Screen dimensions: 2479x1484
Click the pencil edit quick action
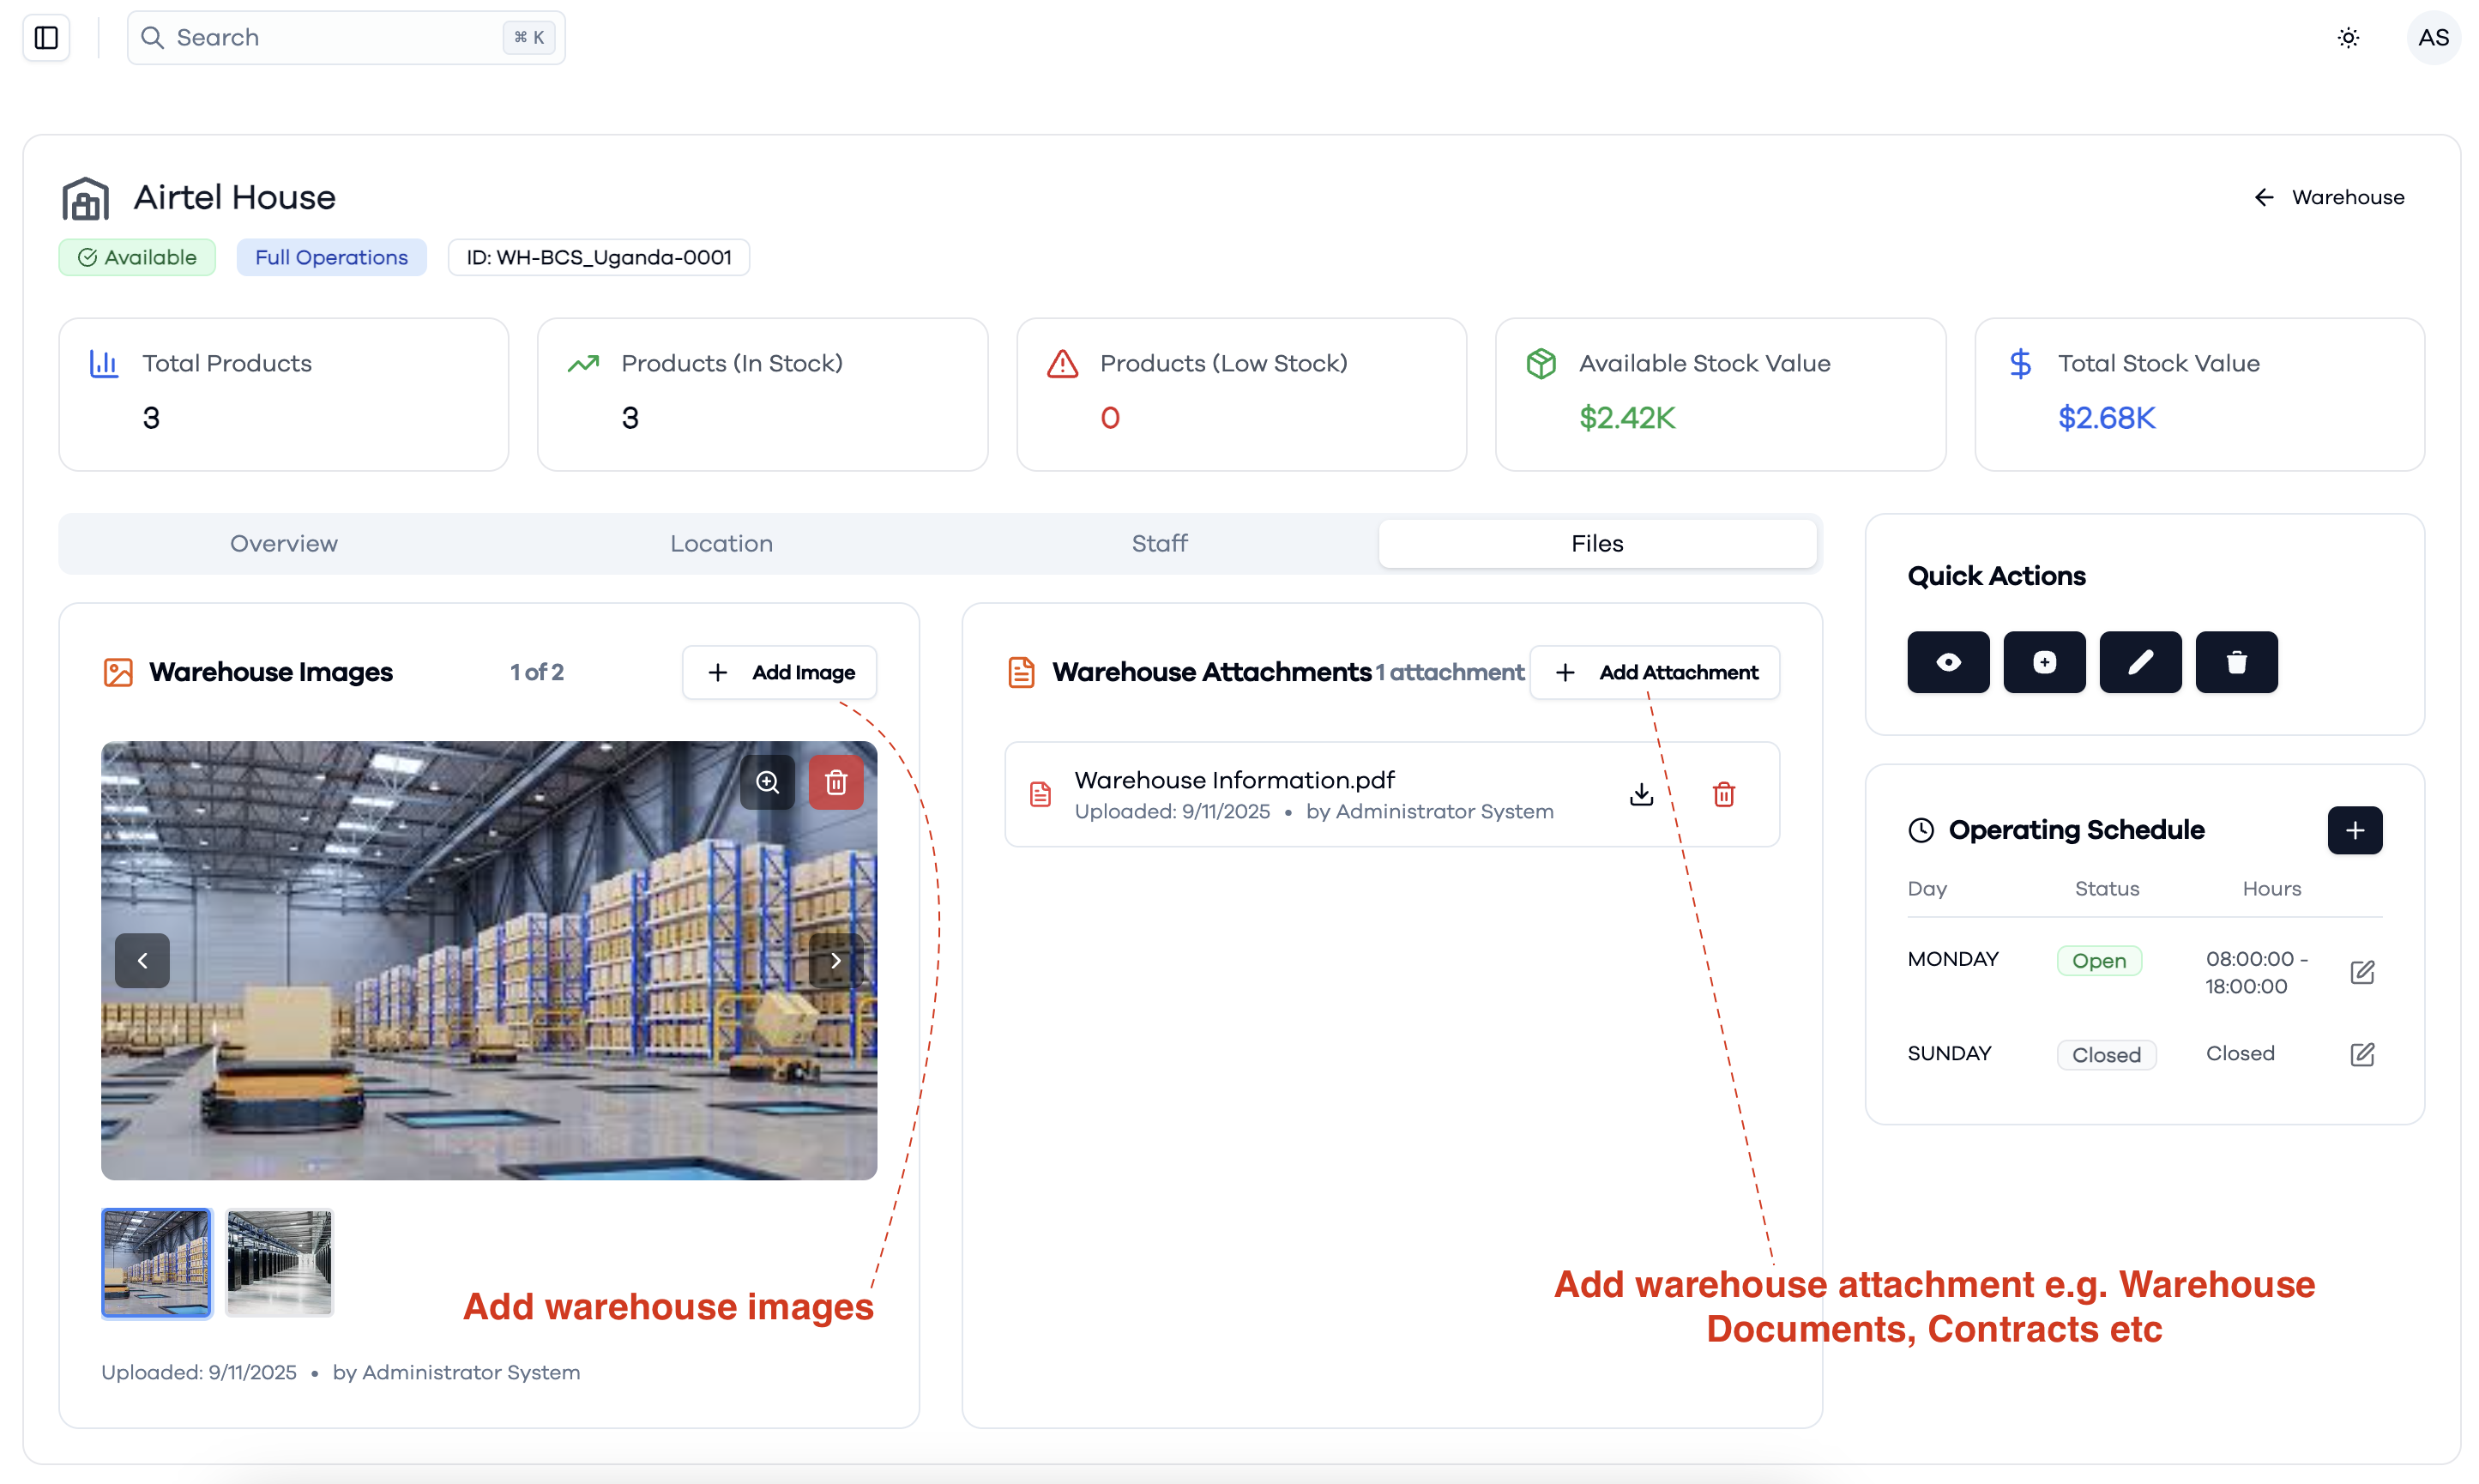[2140, 662]
